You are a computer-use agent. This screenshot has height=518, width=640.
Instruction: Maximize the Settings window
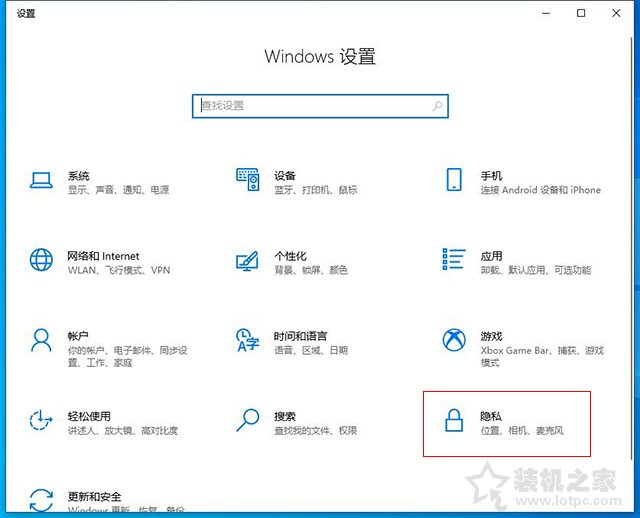[x=581, y=13]
